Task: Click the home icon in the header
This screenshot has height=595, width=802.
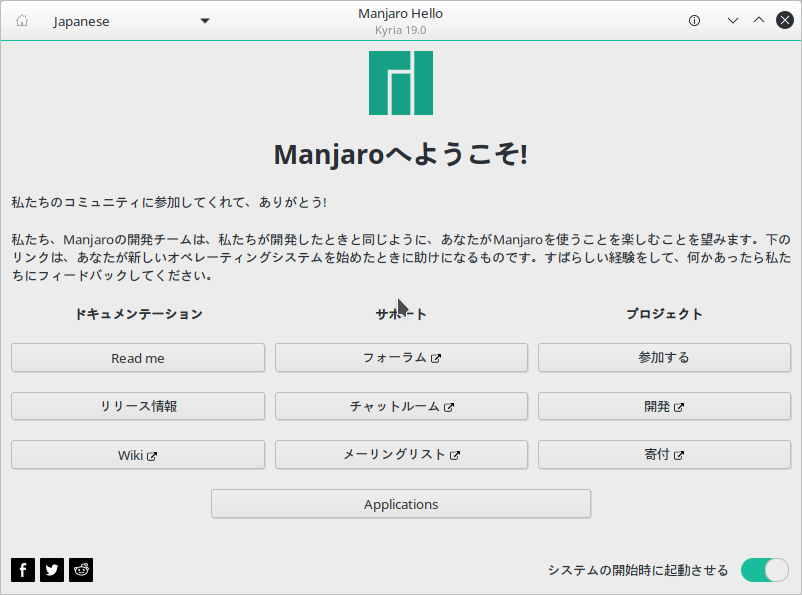Action: [21, 20]
